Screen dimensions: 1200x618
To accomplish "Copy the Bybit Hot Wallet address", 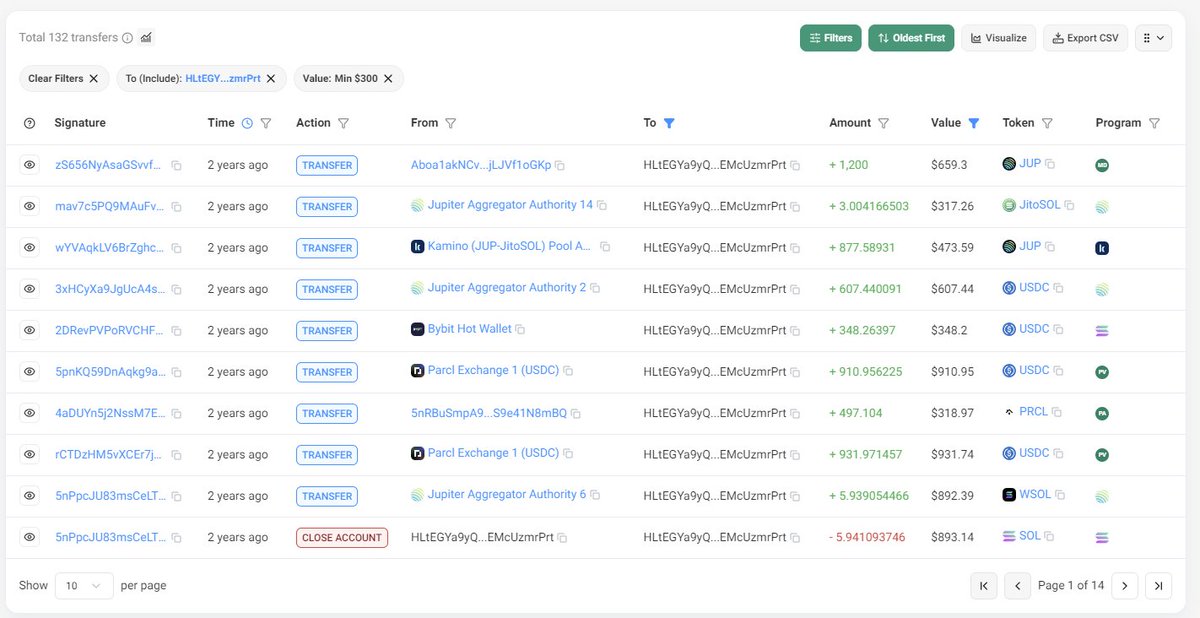I will 520,329.
